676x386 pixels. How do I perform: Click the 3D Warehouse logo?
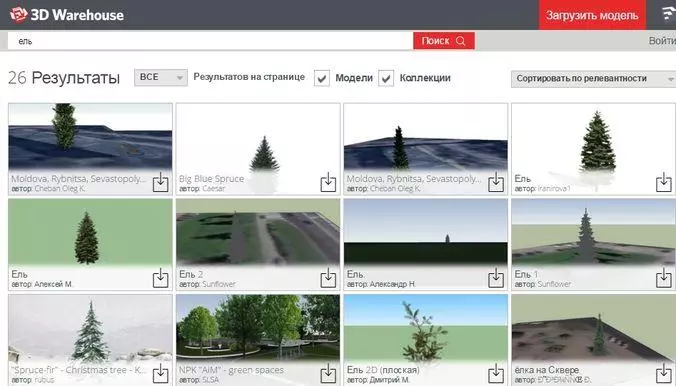point(66,15)
